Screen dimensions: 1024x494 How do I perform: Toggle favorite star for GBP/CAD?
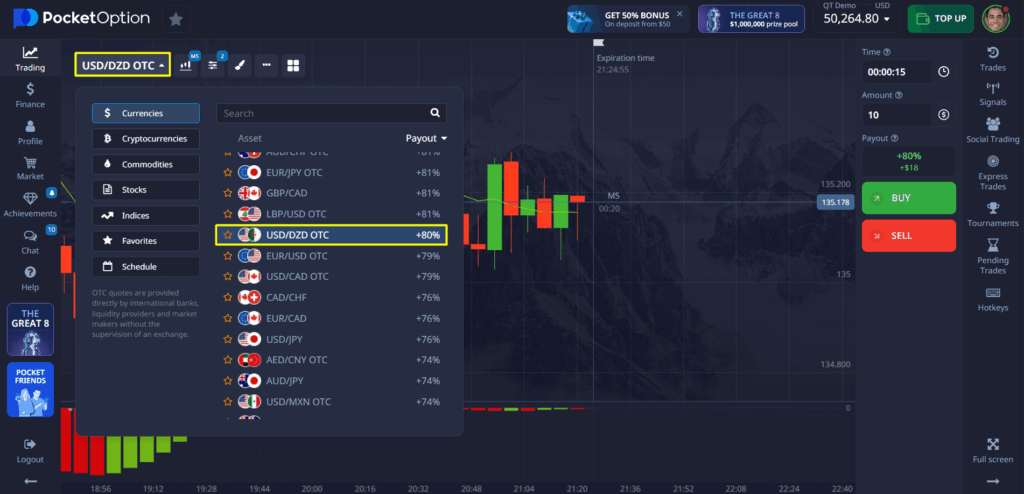(228, 193)
